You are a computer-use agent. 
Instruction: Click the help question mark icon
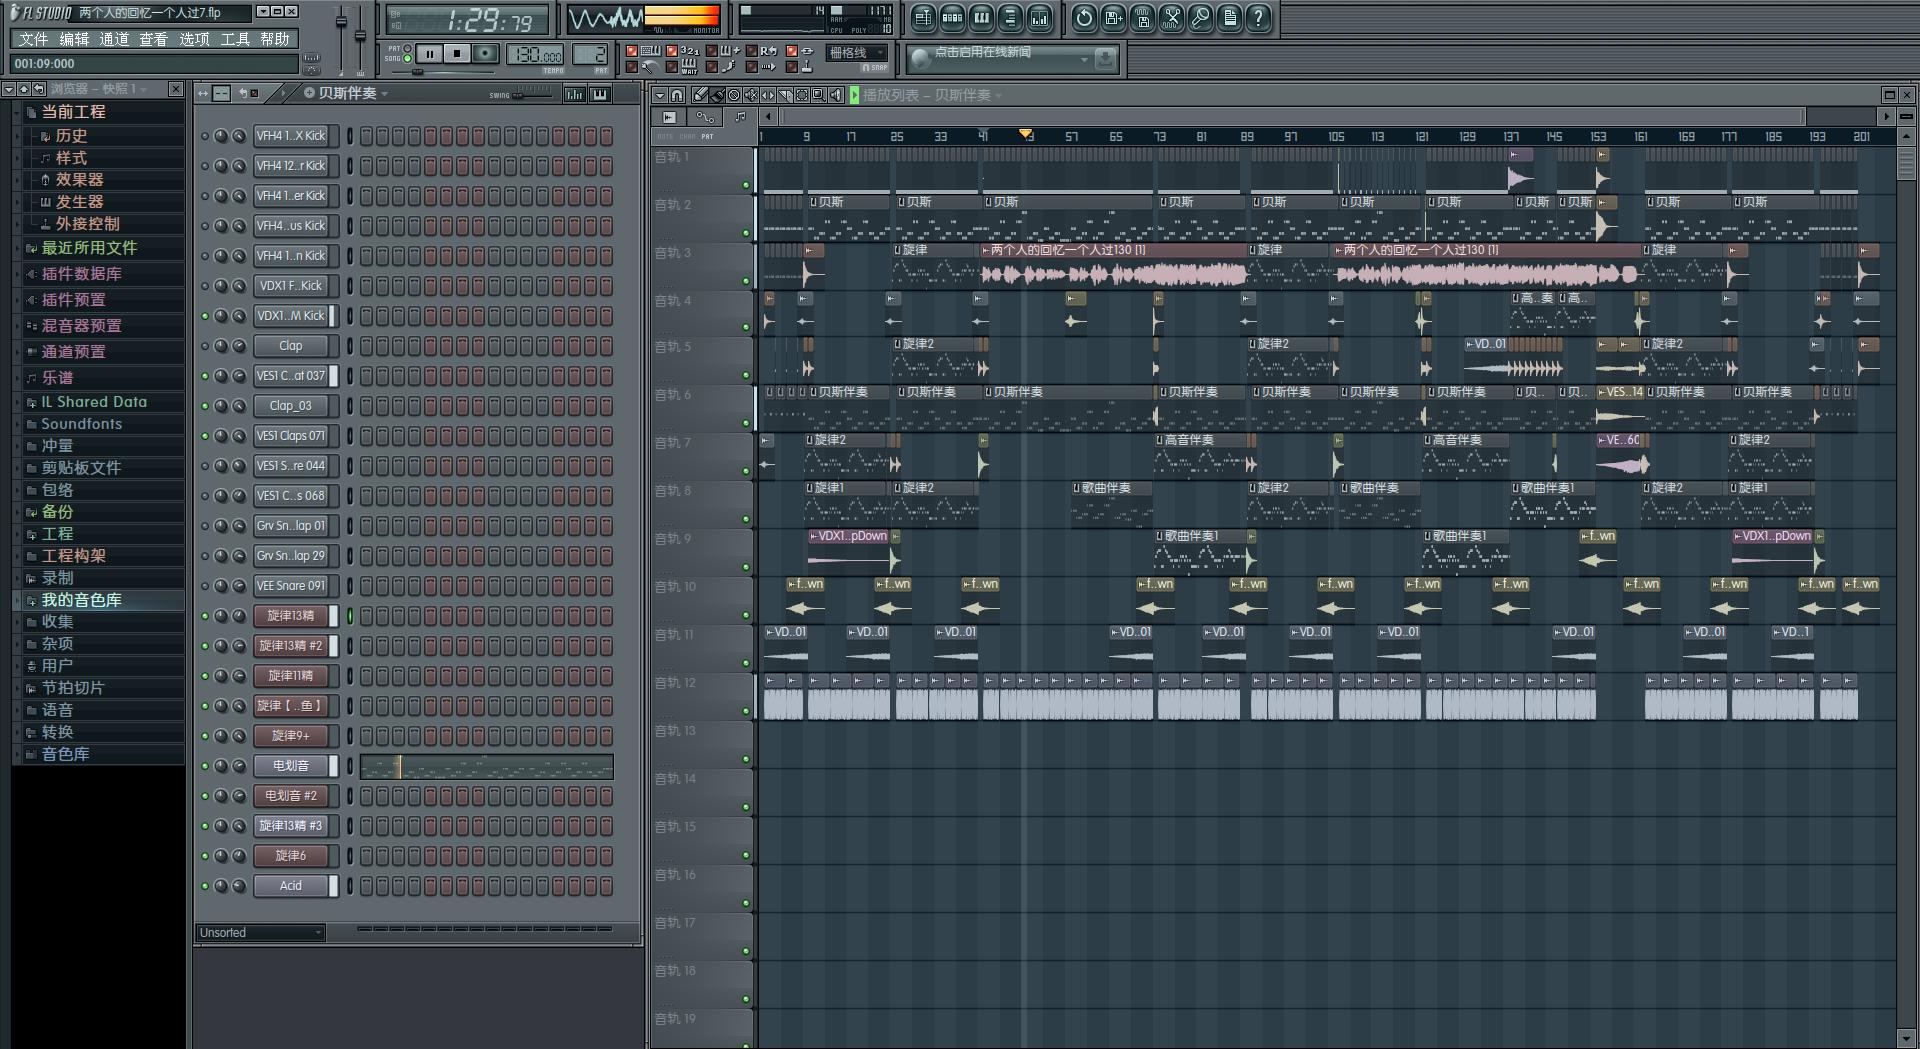(x=1258, y=17)
